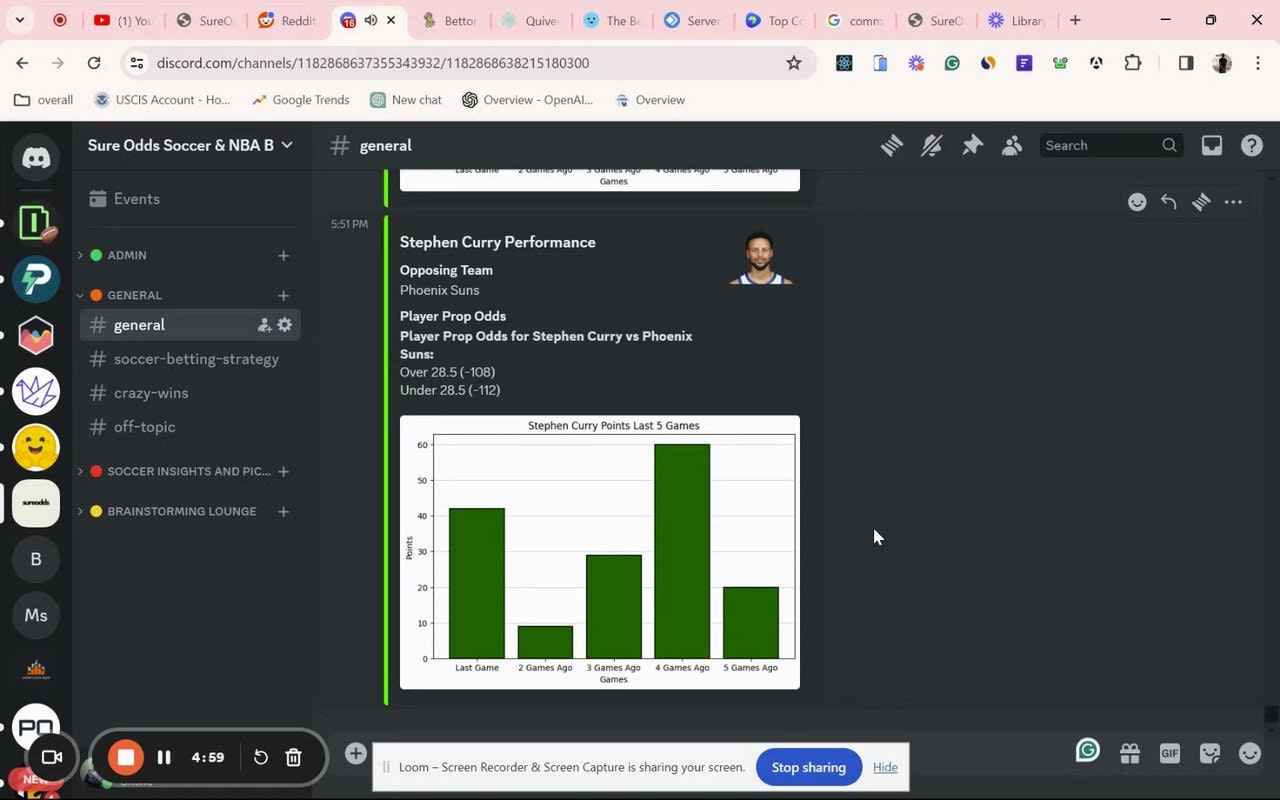Switch to the soccer-betting-strategy channel
This screenshot has height=800, width=1280.
pyautogui.click(x=196, y=359)
